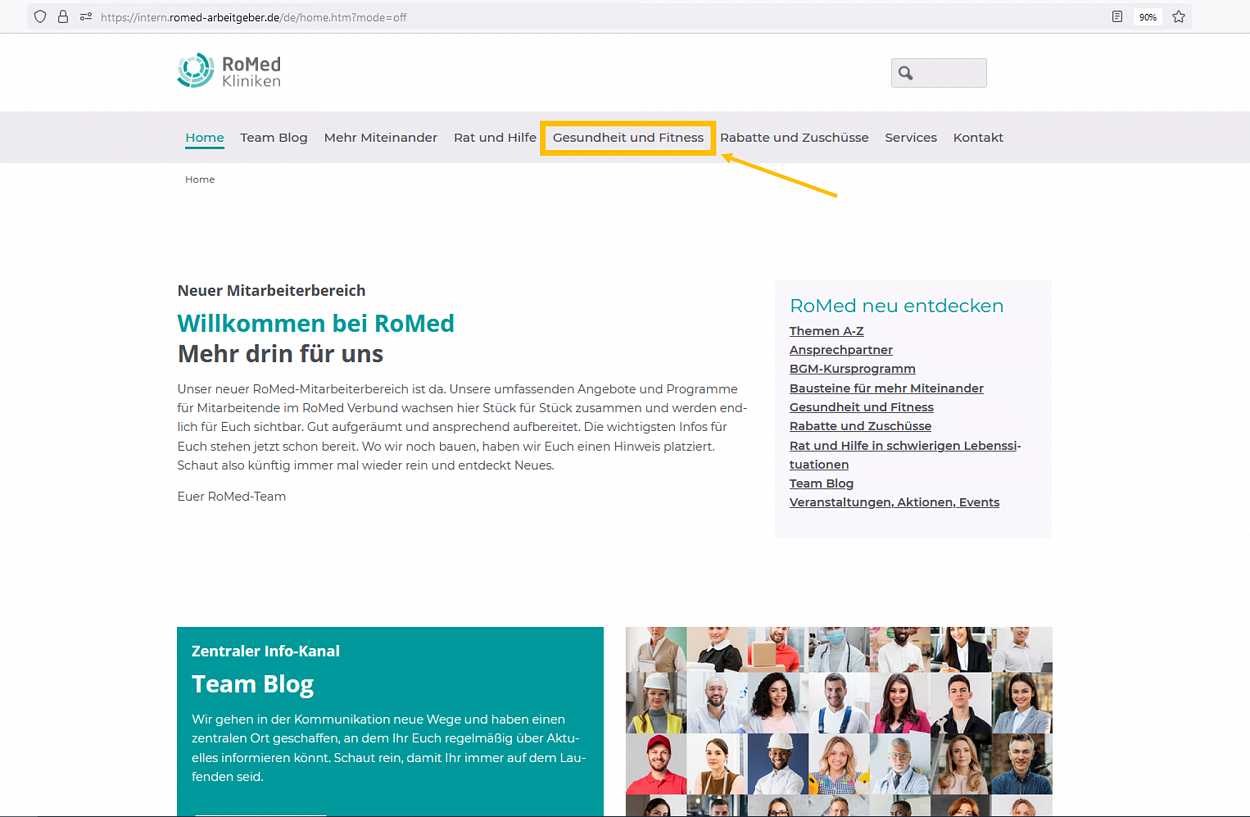Screen dimensions: 1250x817
Task: Open Rat und Hilfe in schwierigen Lebenssituationen
Action: [x=905, y=455]
